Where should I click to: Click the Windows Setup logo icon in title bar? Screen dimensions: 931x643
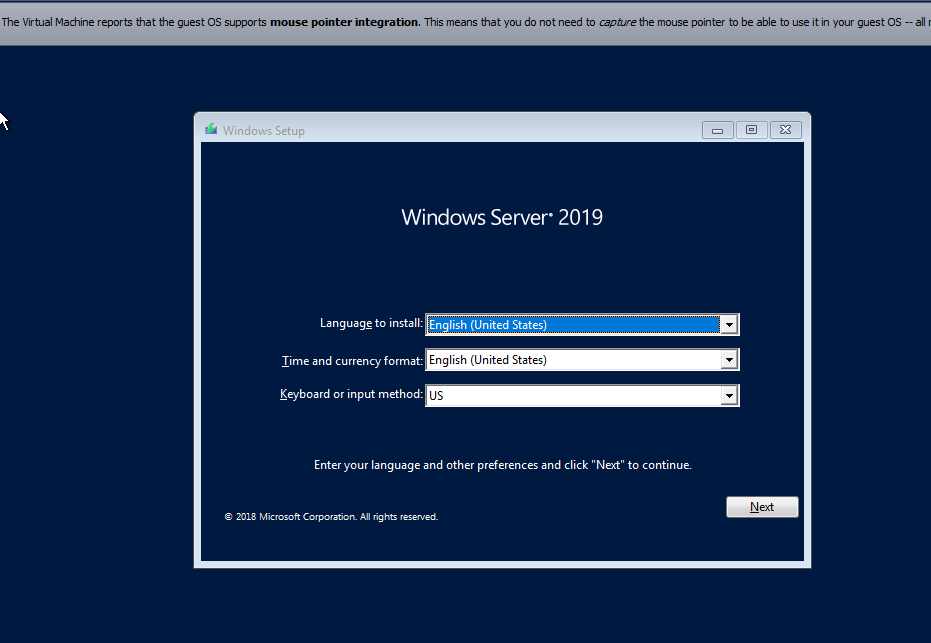coord(210,129)
